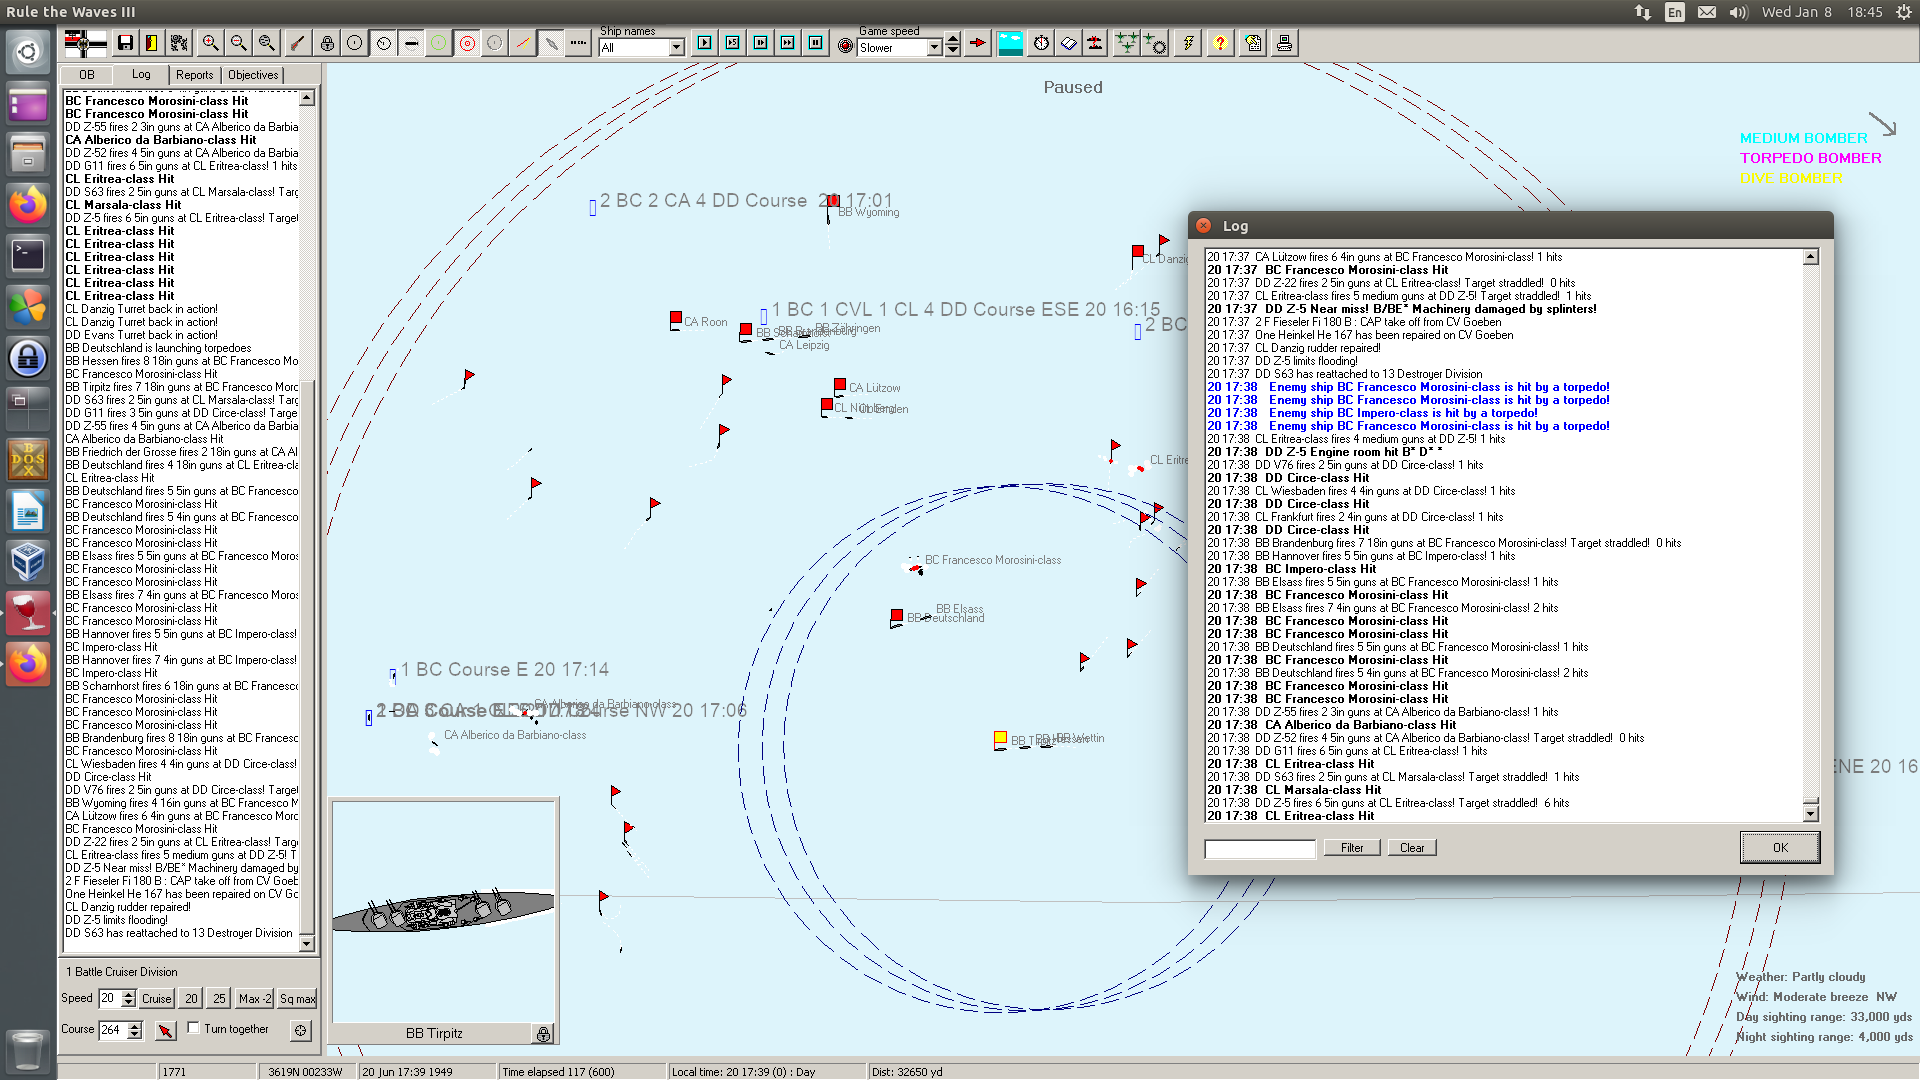1920x1080 pixels.
Task: Click the German naval flag icon
Action: pyautogui.click(x=85, y=43)
